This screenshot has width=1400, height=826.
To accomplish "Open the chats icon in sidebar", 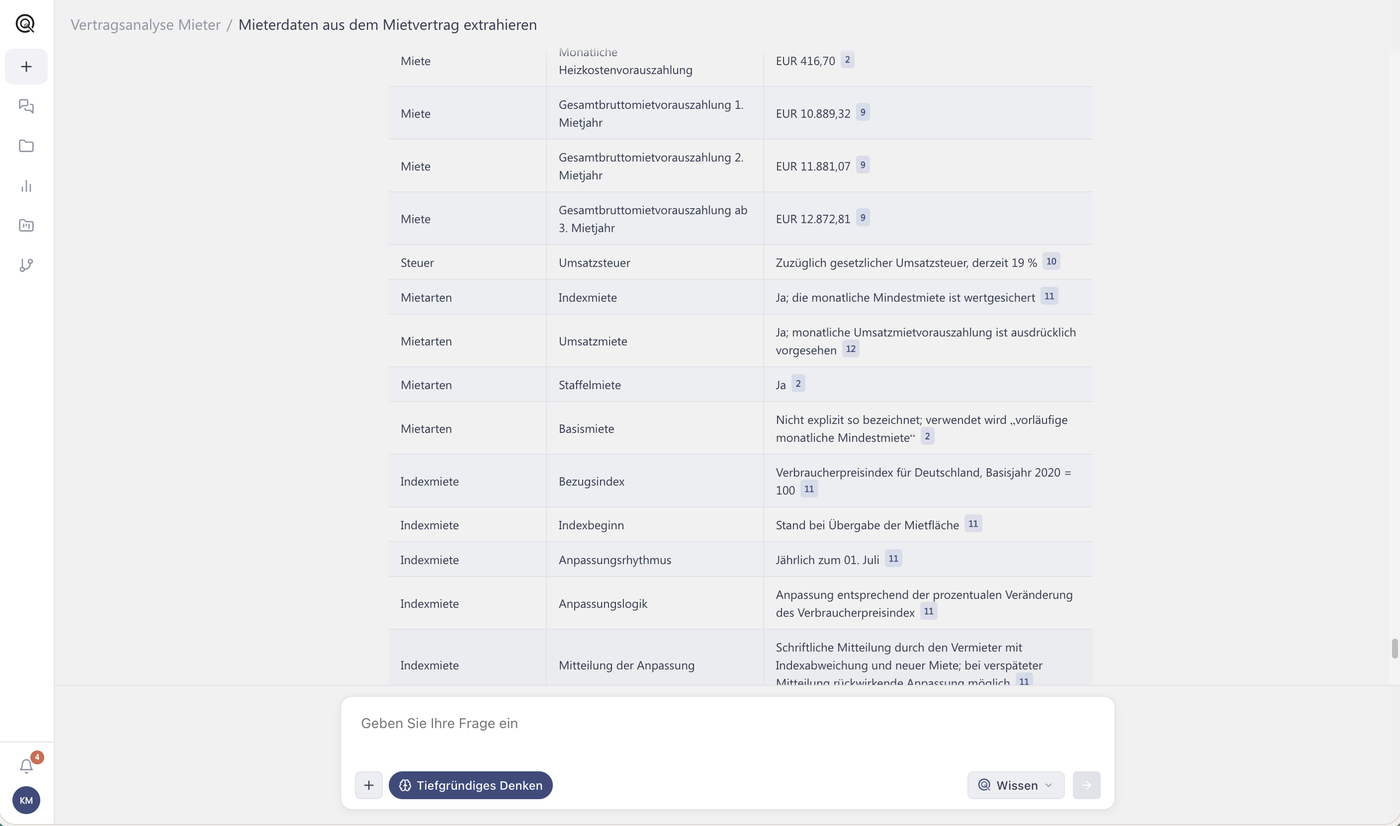I will 26,106.
